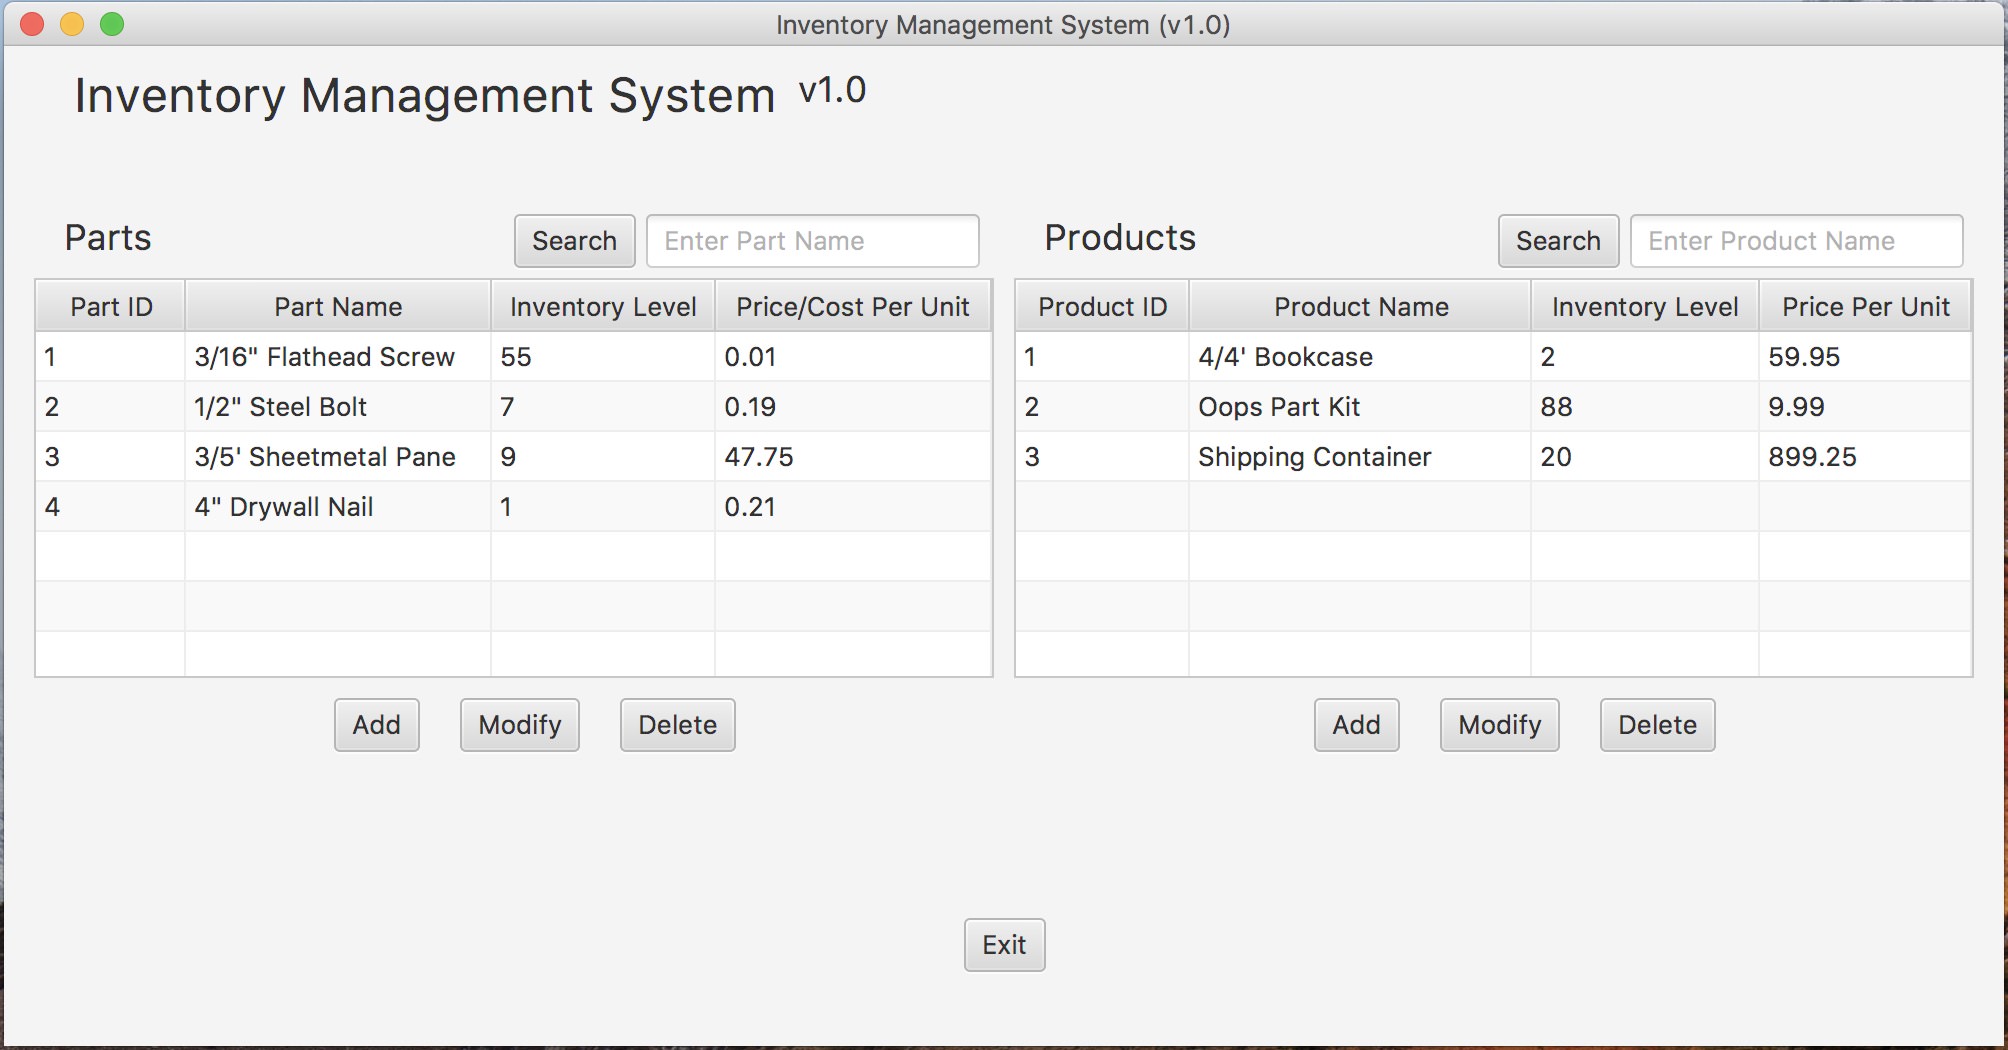Click the inventory value 88
This screenshot has height=1050, width=2008.
click(1645, 407)
